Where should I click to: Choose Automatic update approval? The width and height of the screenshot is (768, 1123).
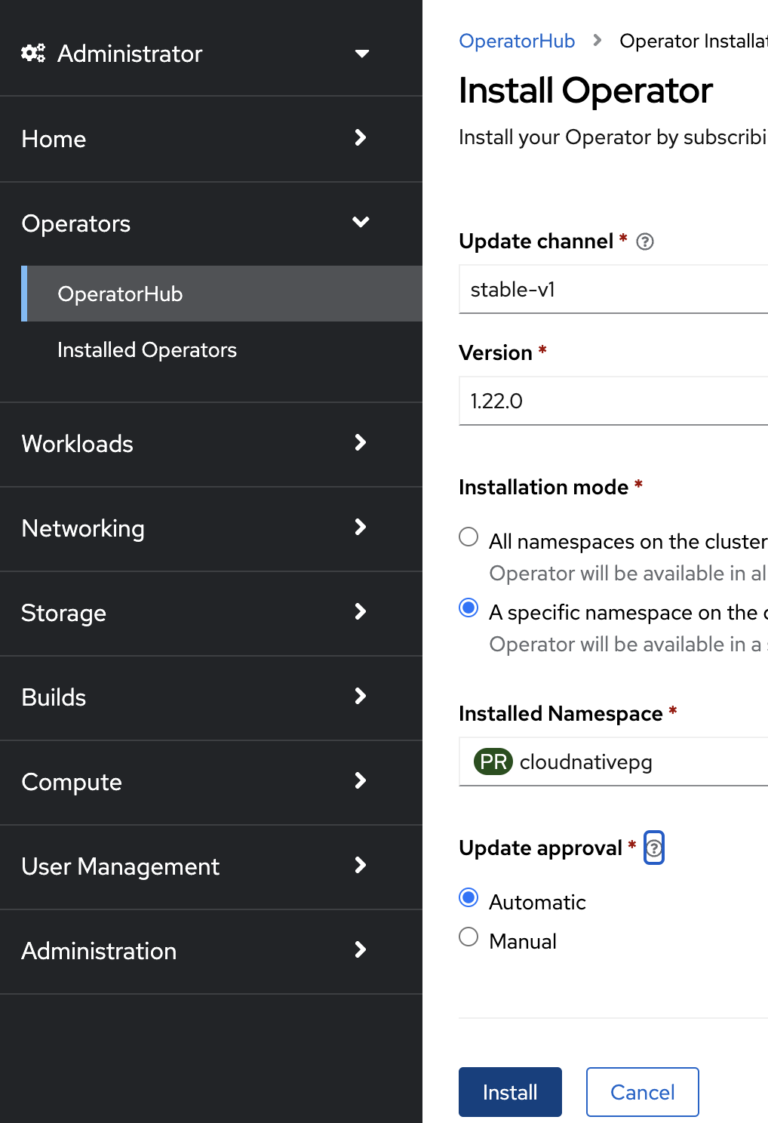coord(468,899)
